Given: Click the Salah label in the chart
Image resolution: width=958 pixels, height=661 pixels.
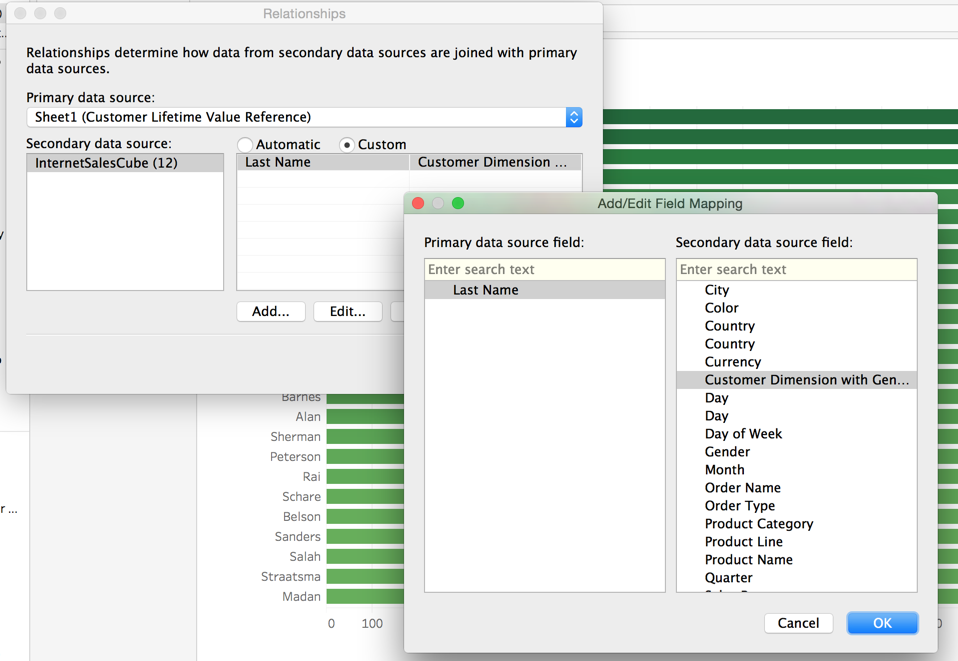Looking at the screenshot, I should pyautogui.click(x=305, y=557).
